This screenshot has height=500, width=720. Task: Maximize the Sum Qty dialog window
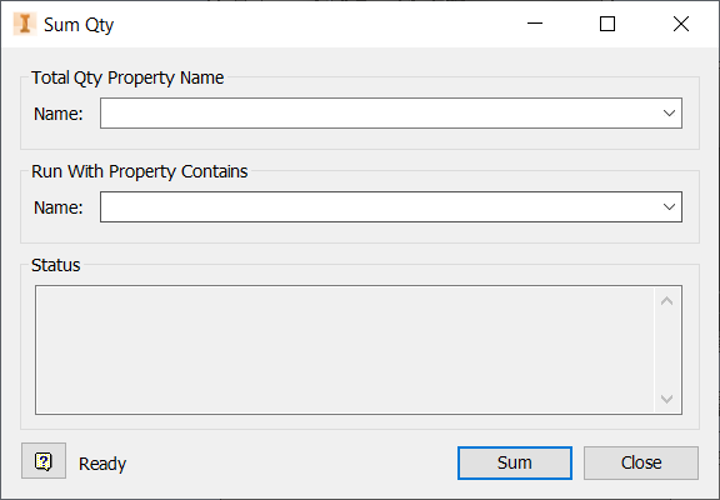coord(607,24)
